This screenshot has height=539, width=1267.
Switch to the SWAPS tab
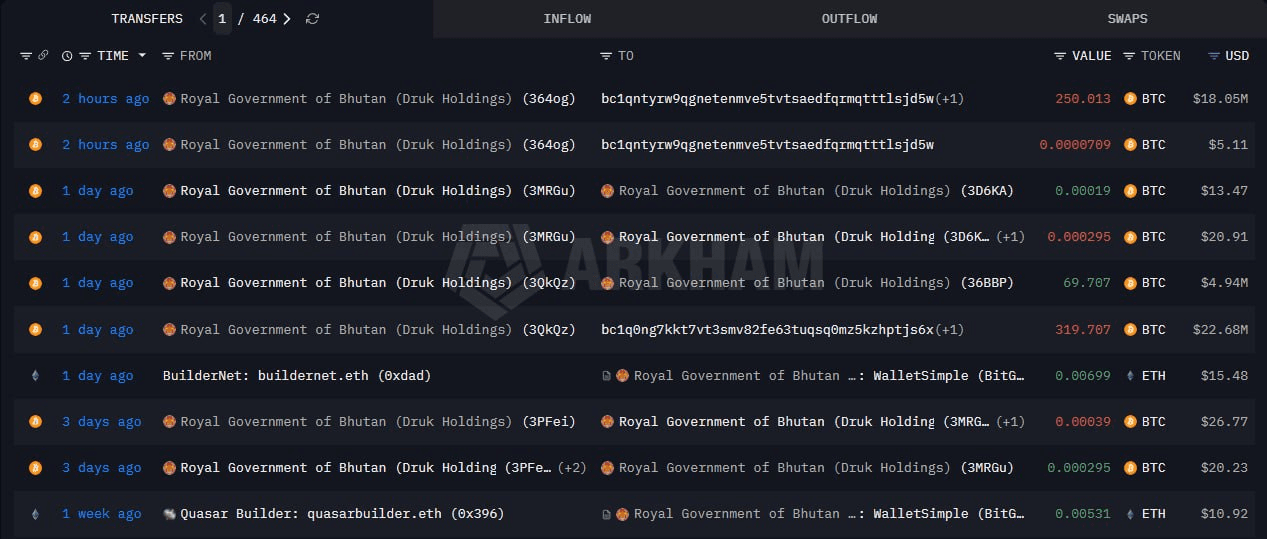(1127, 19)
